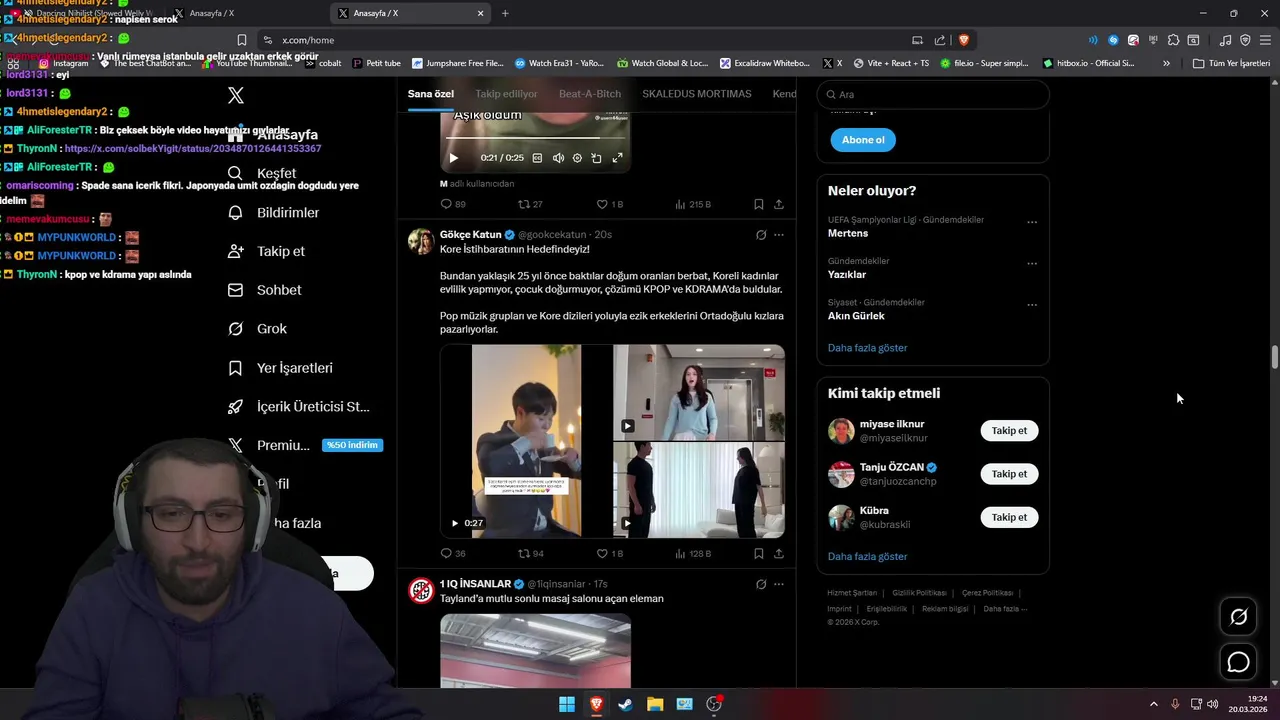Select the Sana özel tab
Screen dimensions: 1280x720
[x=431, y=94]
